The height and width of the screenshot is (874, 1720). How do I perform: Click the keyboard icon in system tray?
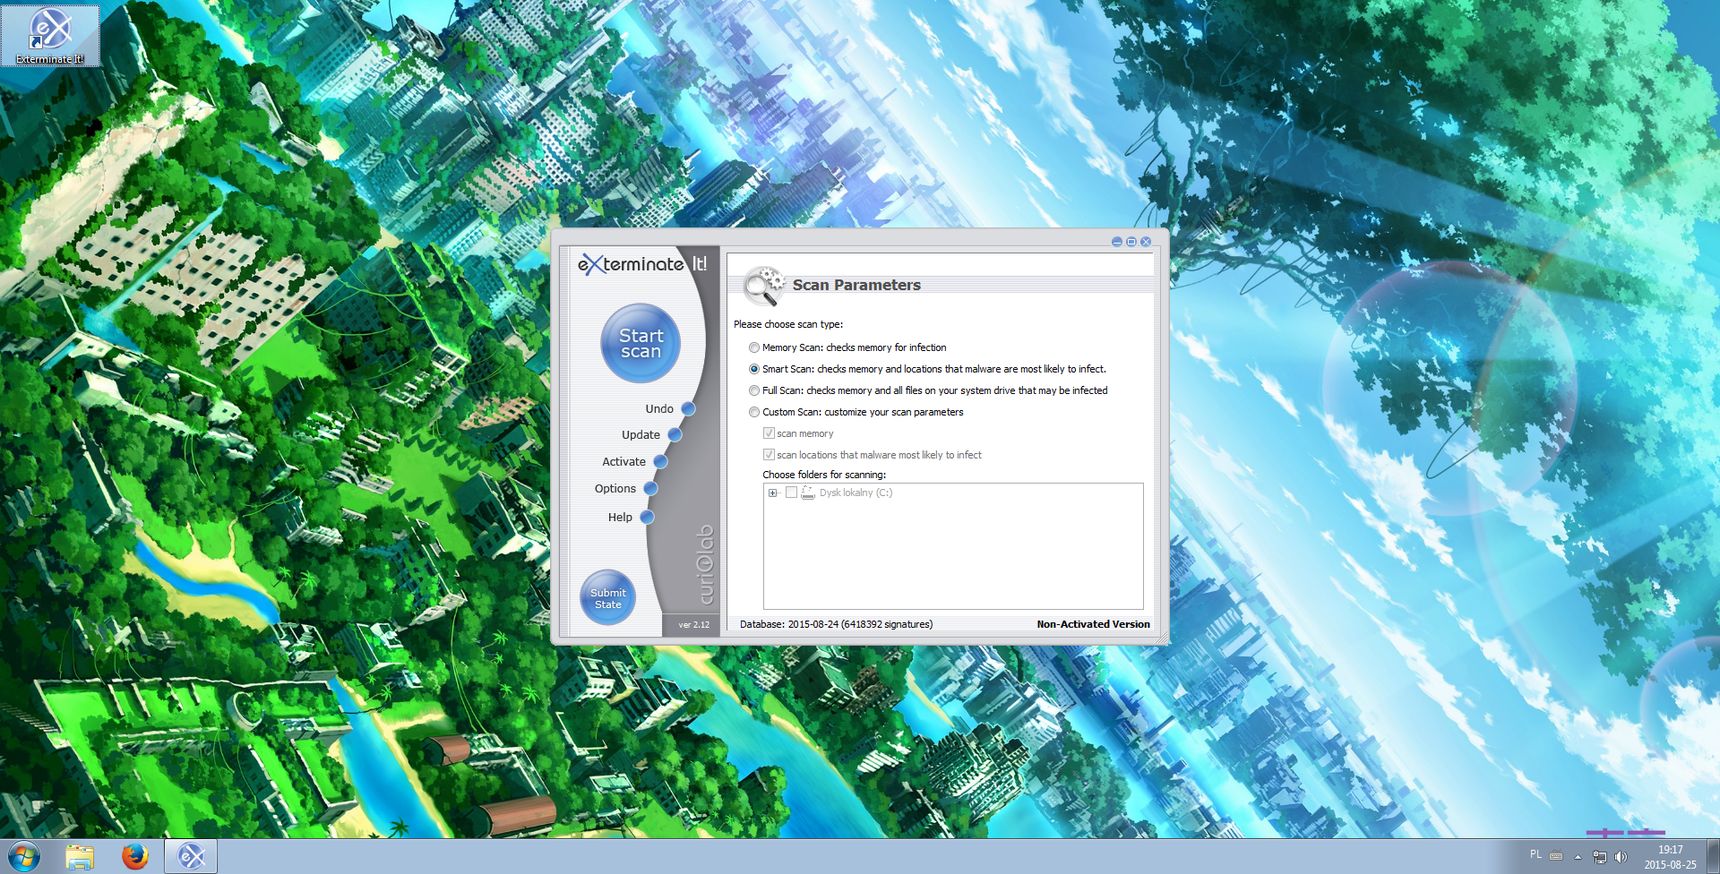tap(1556, 856)
